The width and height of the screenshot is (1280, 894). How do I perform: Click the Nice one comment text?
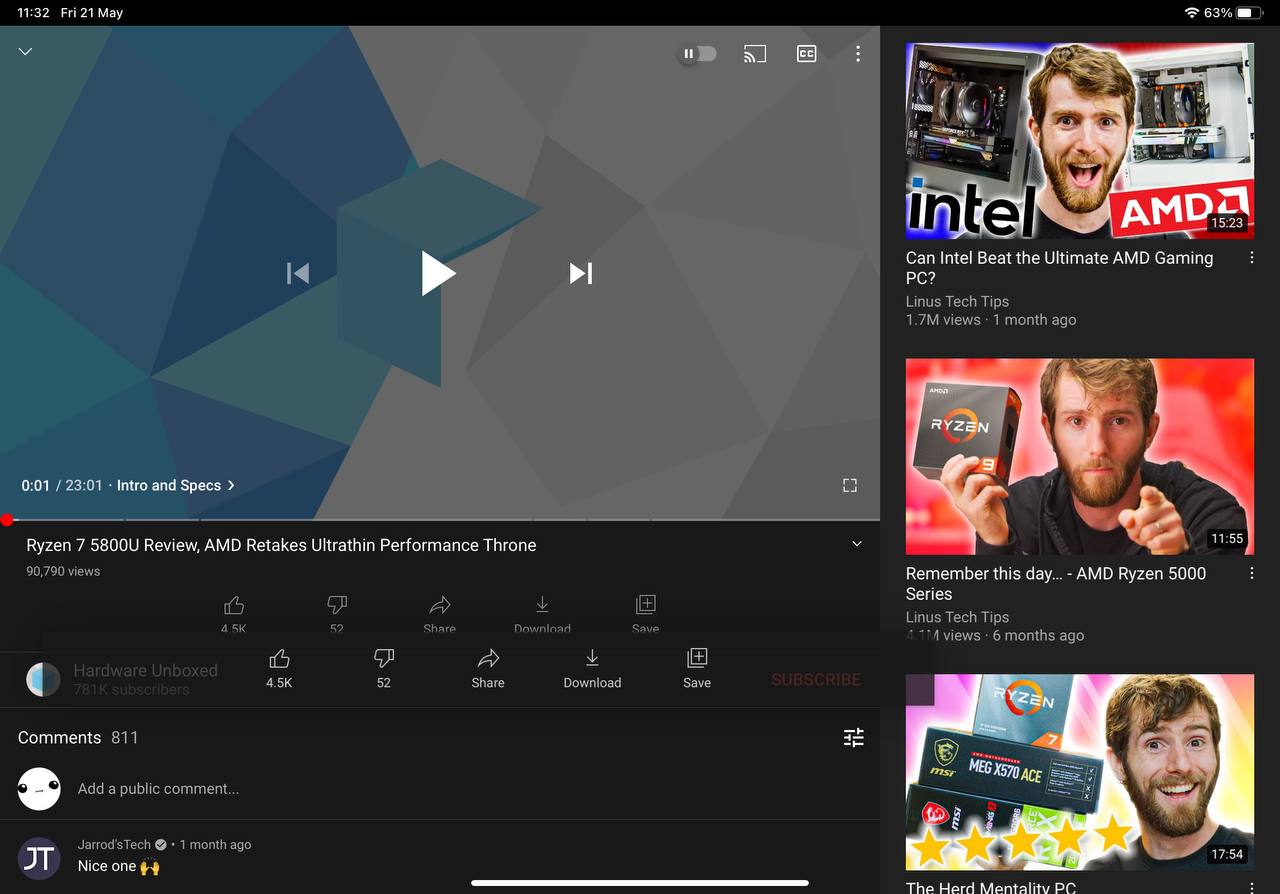pyautogui.click(x=119, y=866)
